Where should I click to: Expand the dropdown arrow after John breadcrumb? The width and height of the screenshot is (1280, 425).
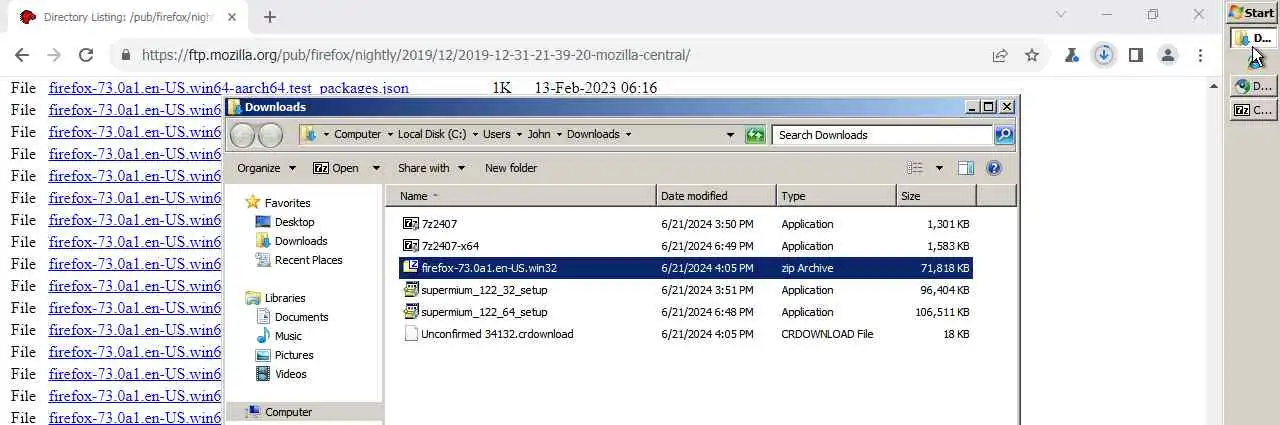559,135
